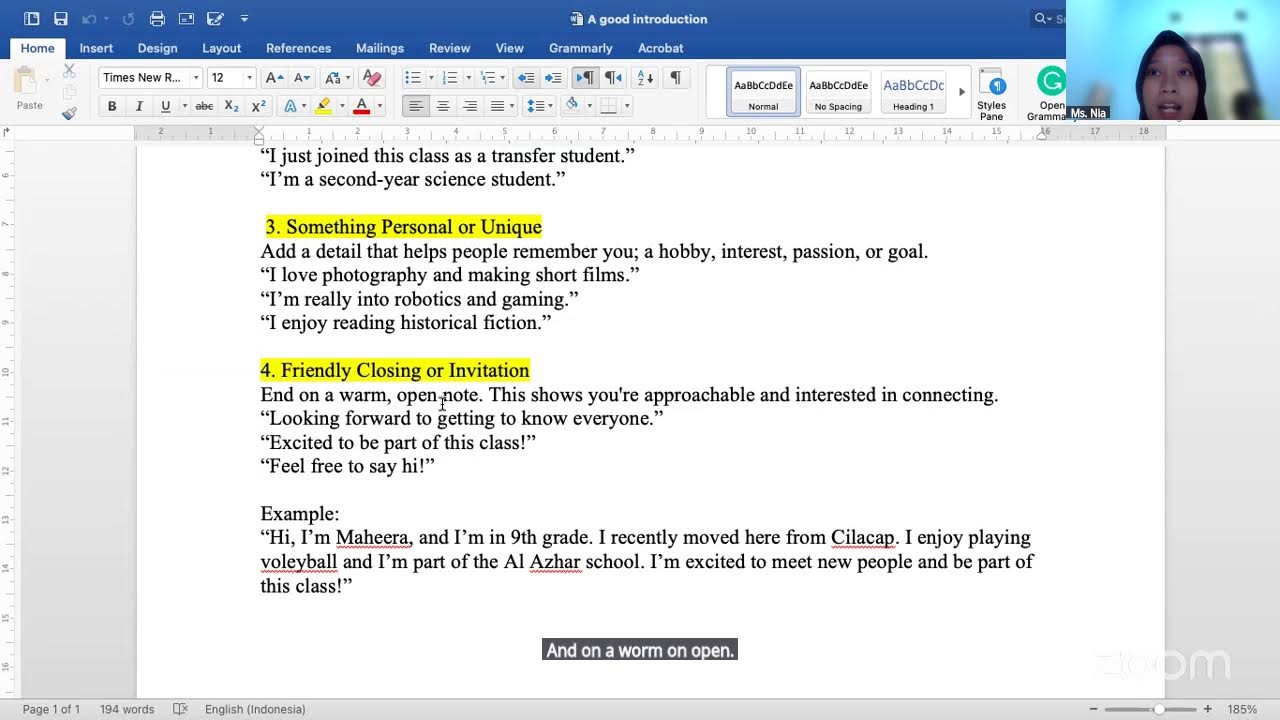The image size is (1280, 720).
Task: Open Grammarly from the ribbon
Action: click(x=1051, y=95)
